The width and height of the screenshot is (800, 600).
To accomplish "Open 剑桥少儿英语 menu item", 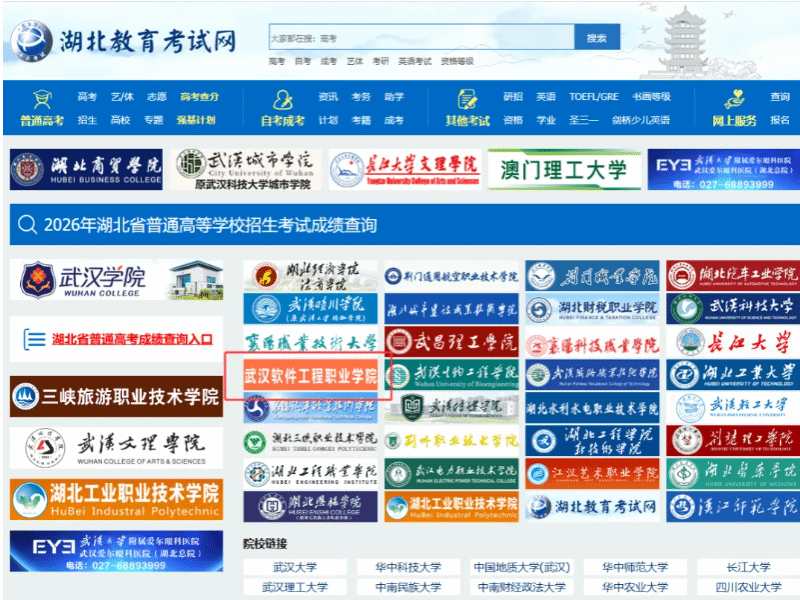I will click(x=641, y=120).
